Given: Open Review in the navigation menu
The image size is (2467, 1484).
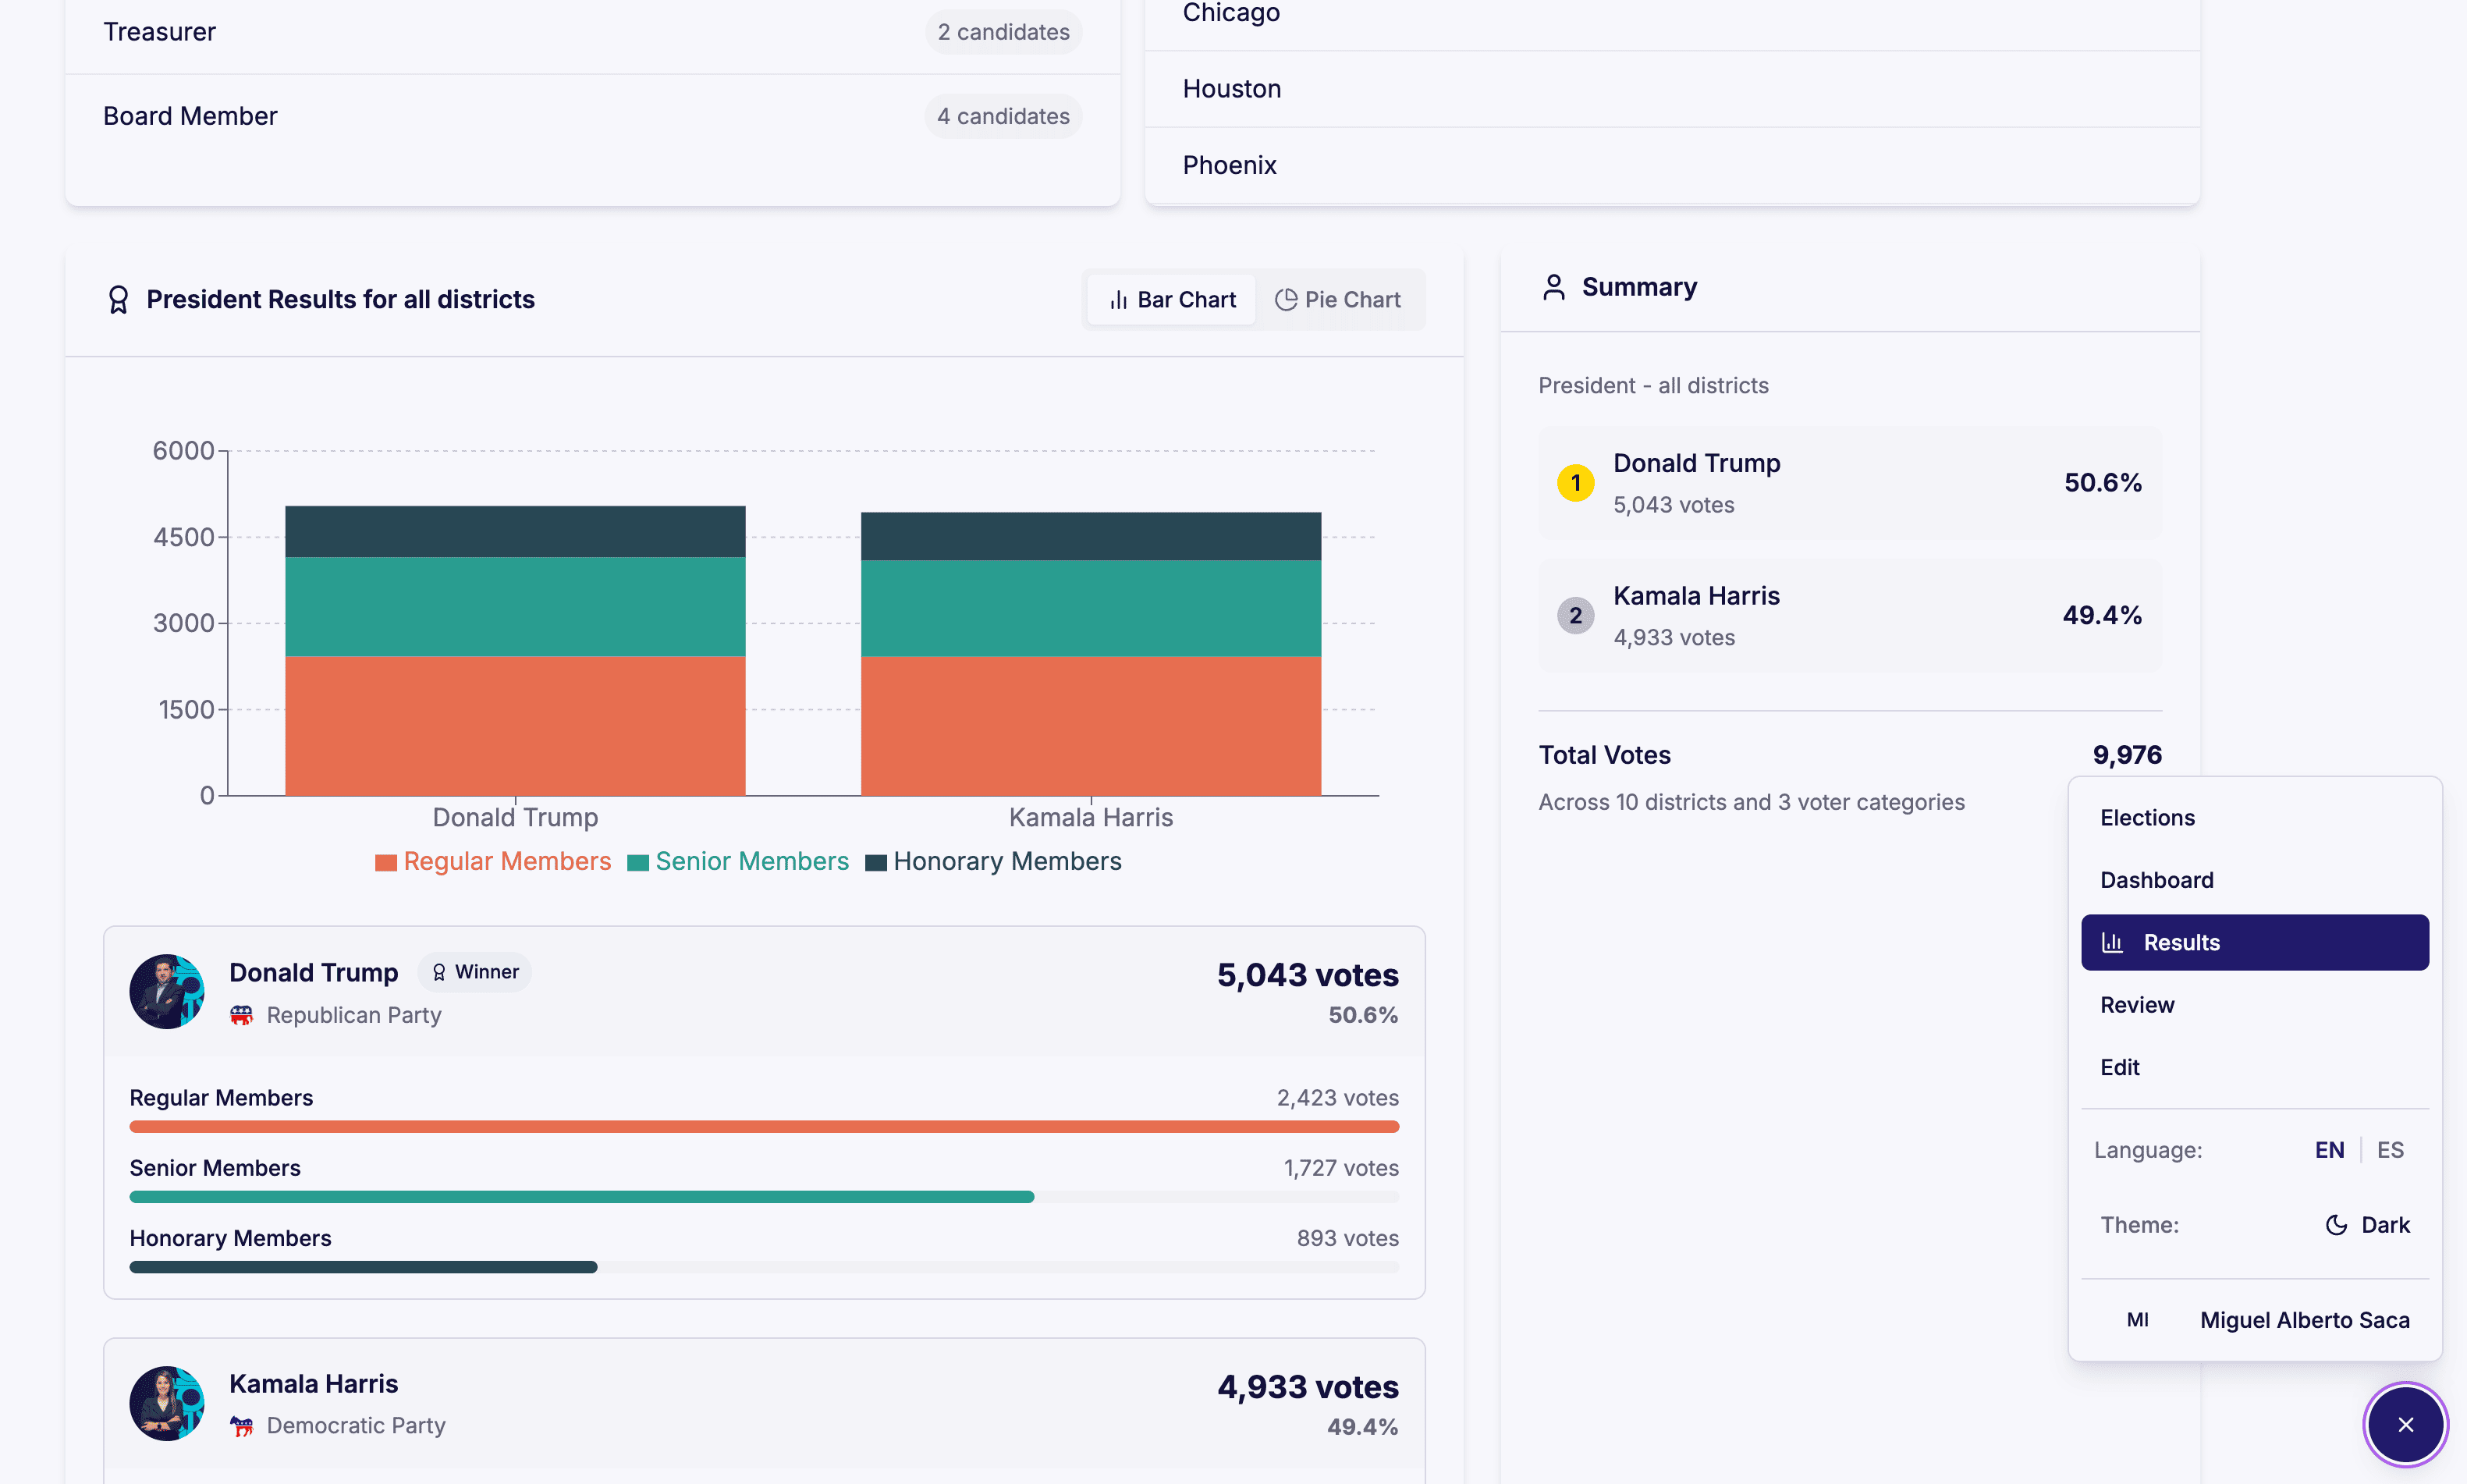Looking at the screenshot, I should point(2137,1005).
